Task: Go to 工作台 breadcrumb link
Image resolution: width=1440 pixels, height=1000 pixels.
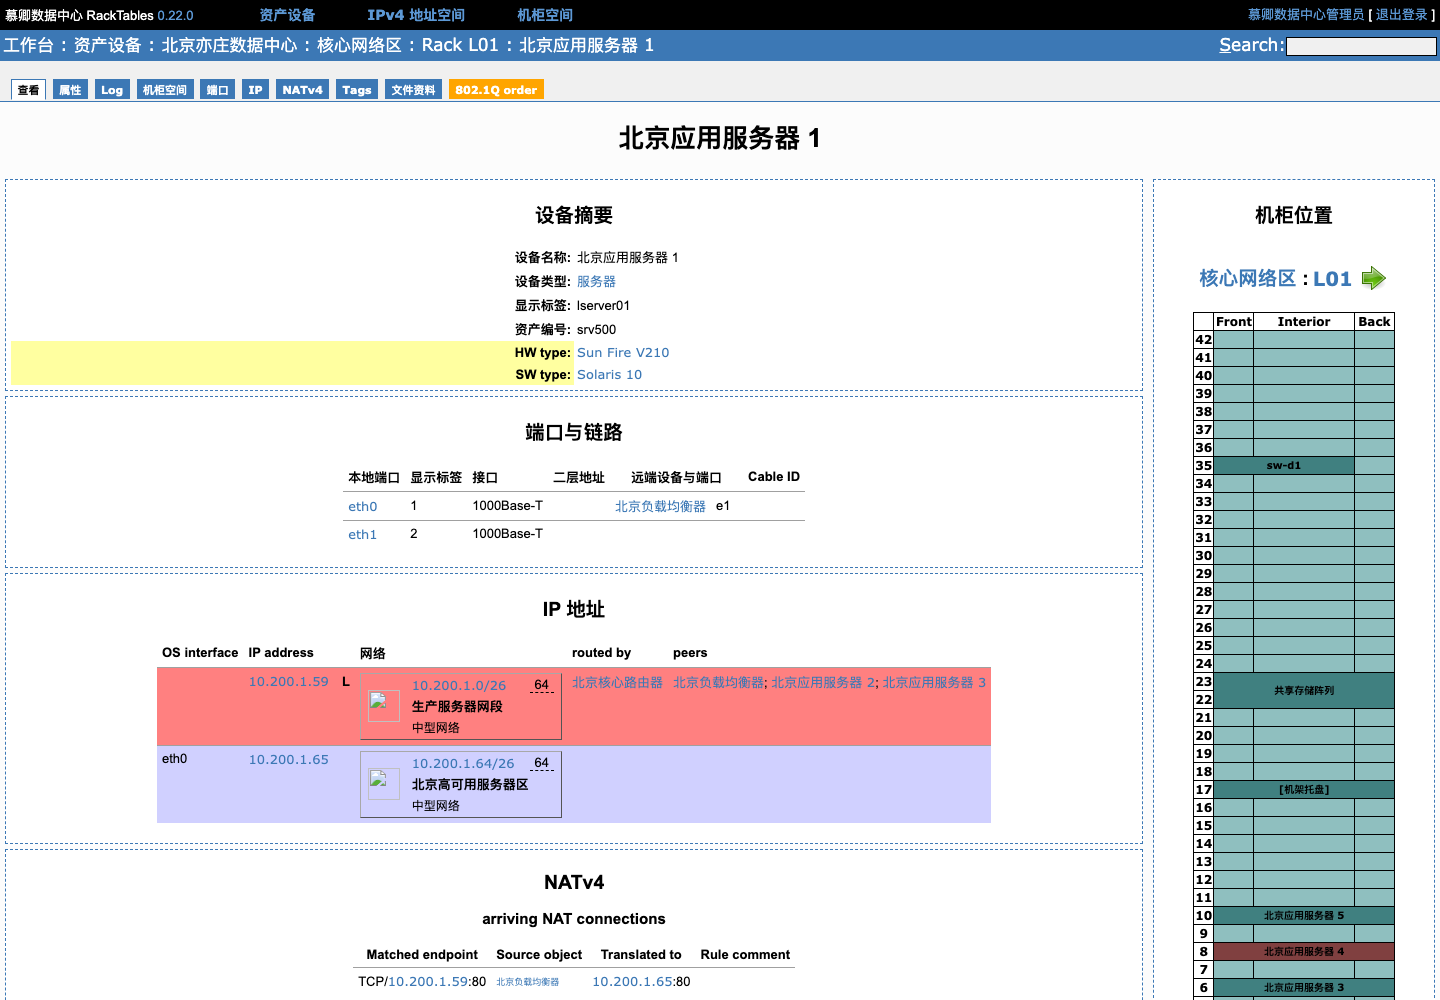Action: (x=28, y=45)
